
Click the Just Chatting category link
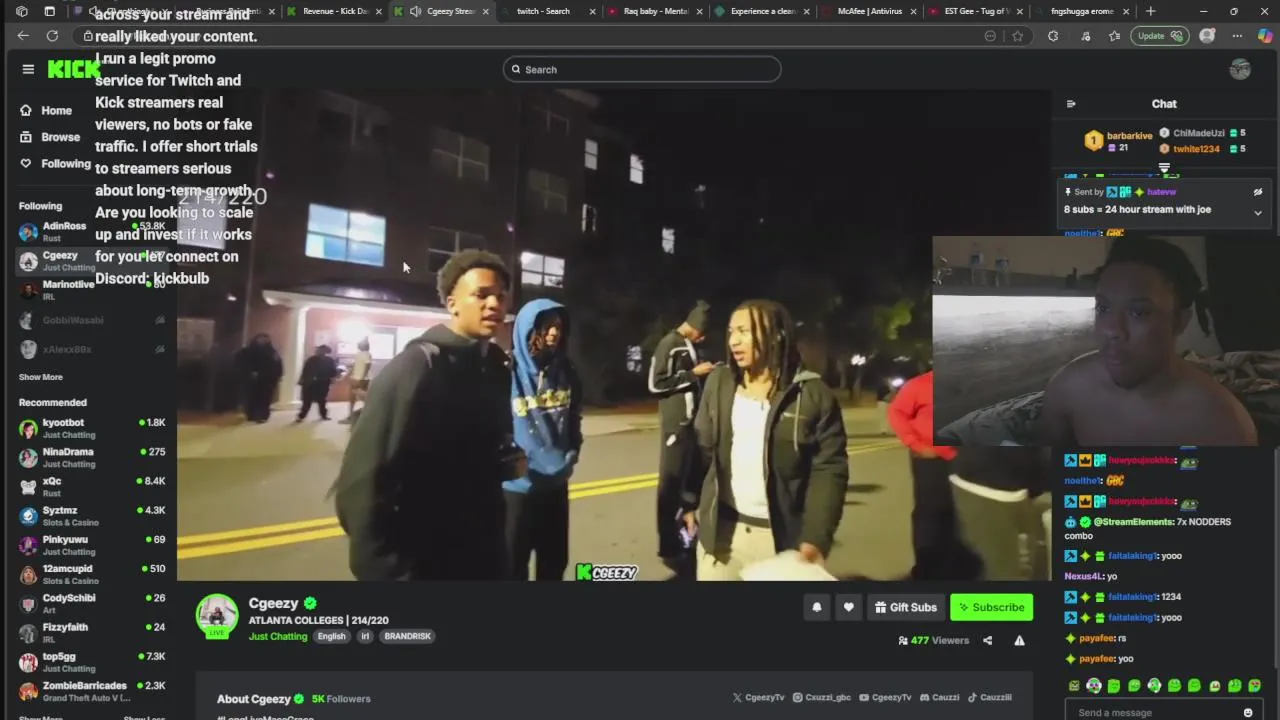[278, 636]
